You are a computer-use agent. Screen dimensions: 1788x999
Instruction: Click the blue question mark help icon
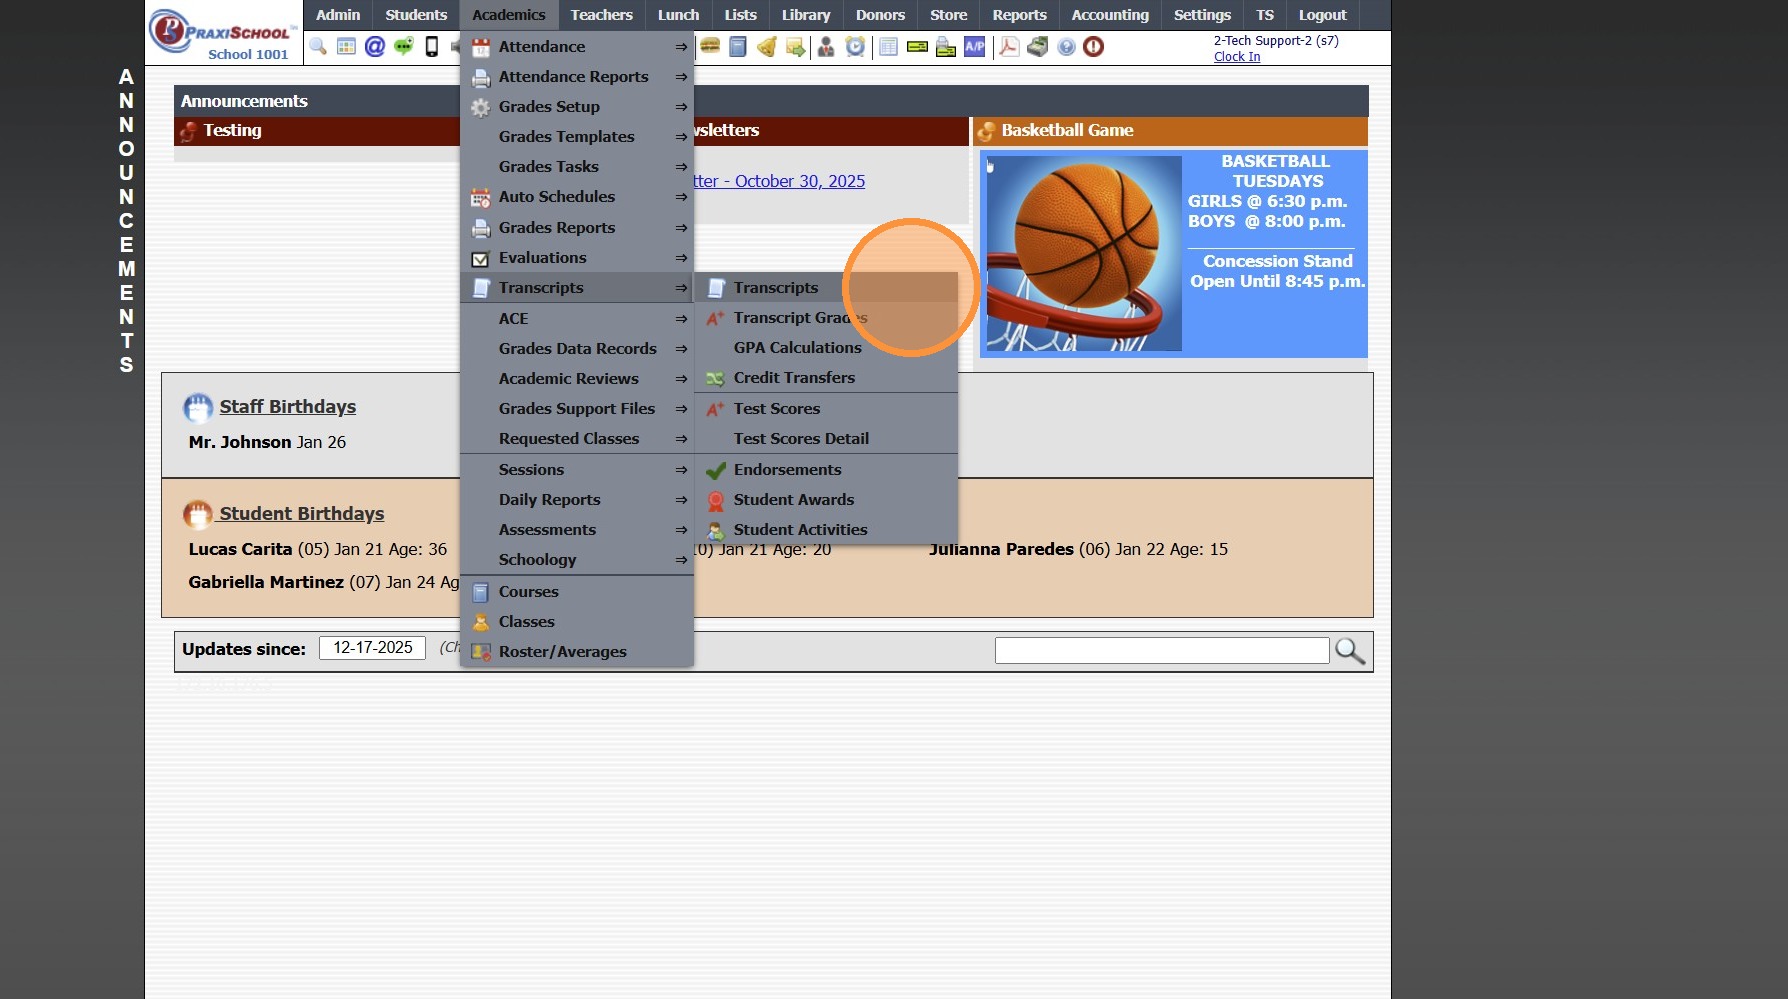(1067, 47)
